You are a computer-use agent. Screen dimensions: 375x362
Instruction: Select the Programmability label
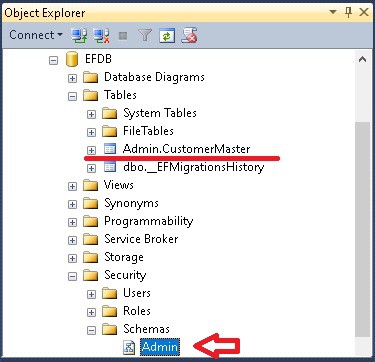pos(149,221)
